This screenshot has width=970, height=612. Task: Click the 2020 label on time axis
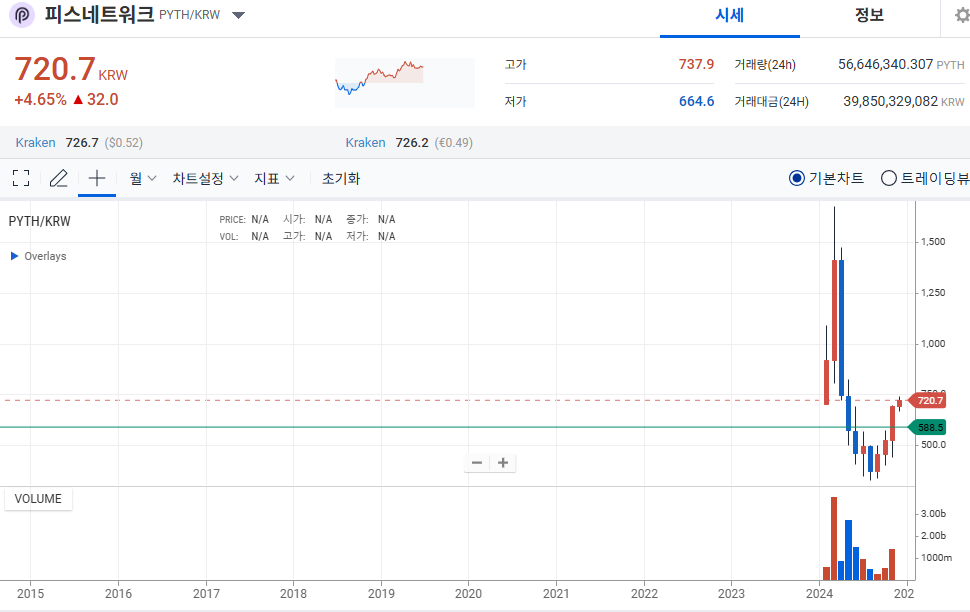(x=468, y=594)
